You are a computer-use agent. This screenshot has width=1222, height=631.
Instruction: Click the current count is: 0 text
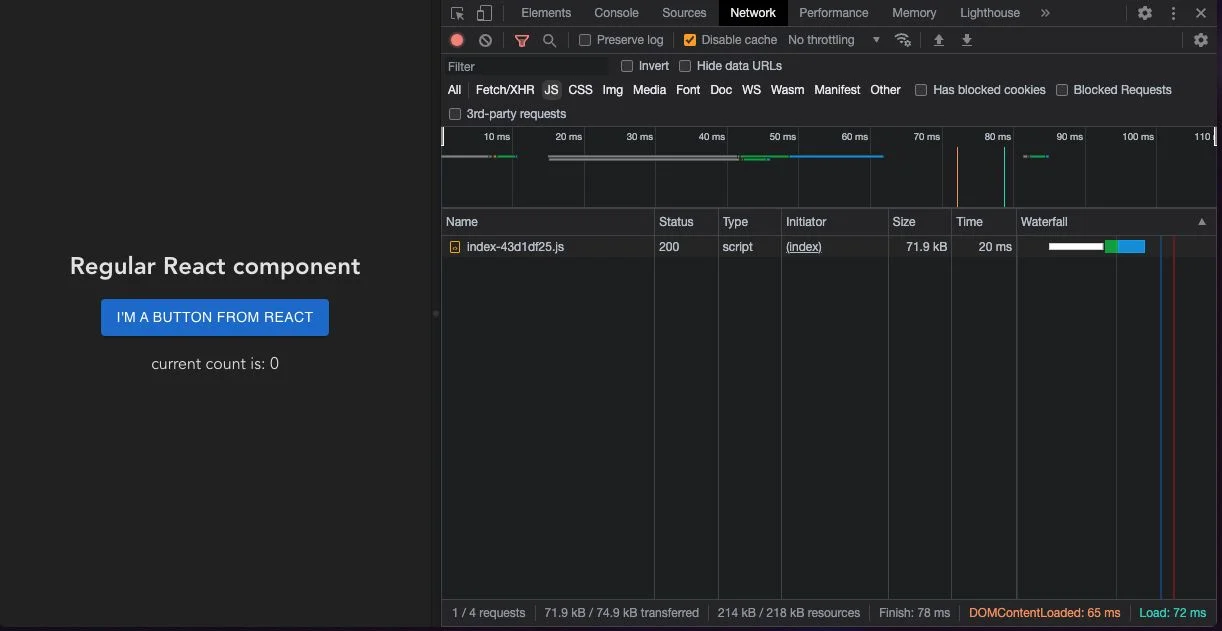point(215,364)
